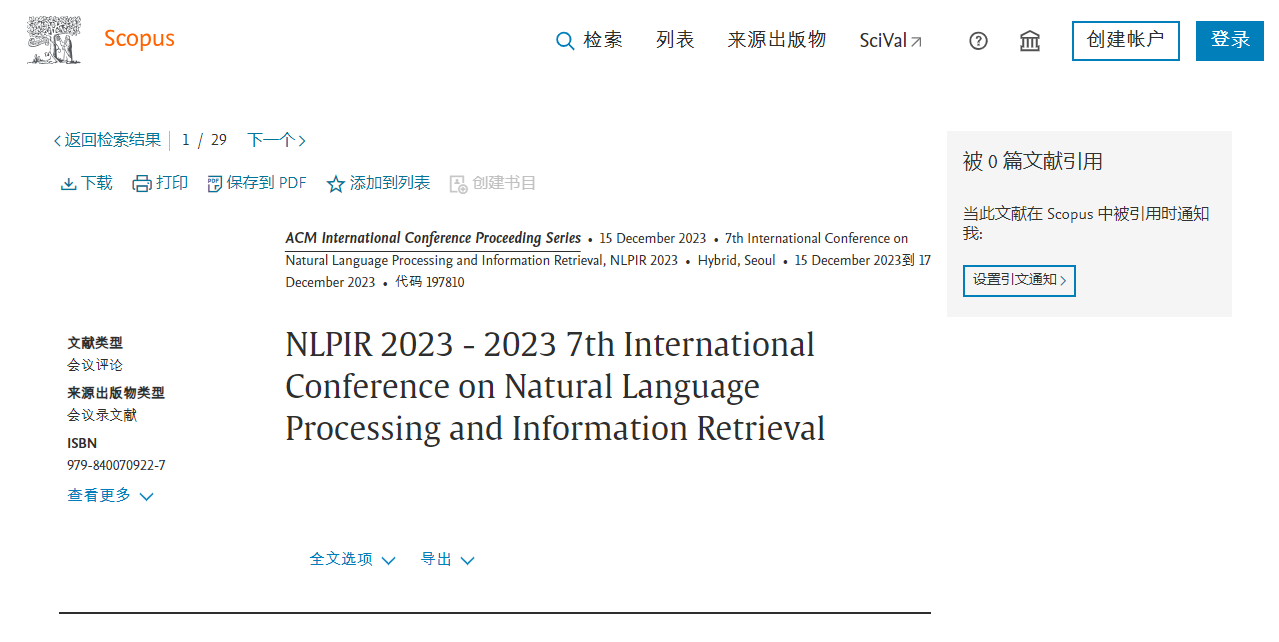Go back via 返回检索结果 link
Viewport: 1279px width, 642px height.
(107, 140)
